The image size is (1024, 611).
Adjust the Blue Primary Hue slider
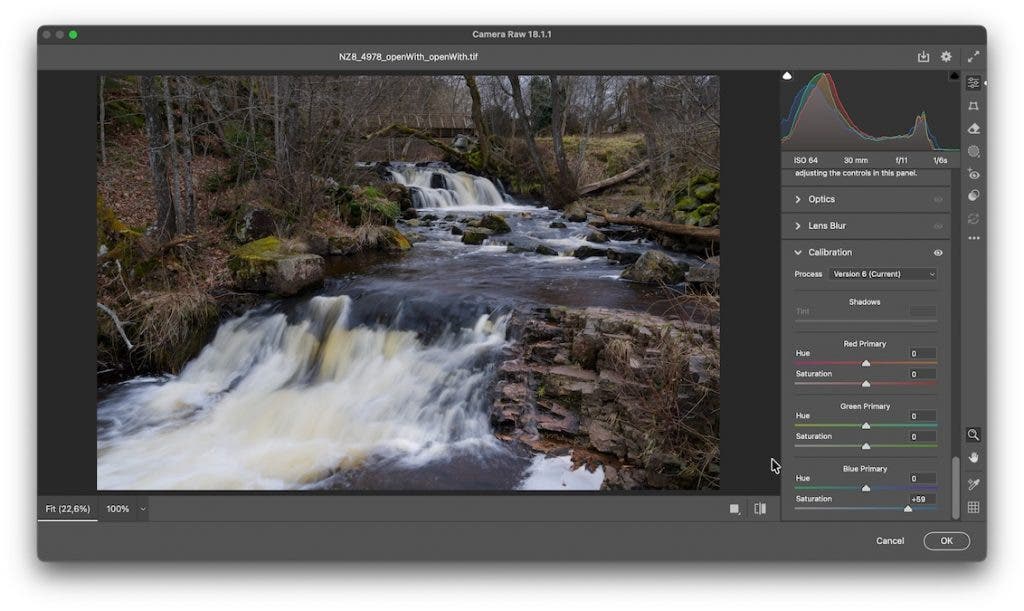[x=866, y=488]
